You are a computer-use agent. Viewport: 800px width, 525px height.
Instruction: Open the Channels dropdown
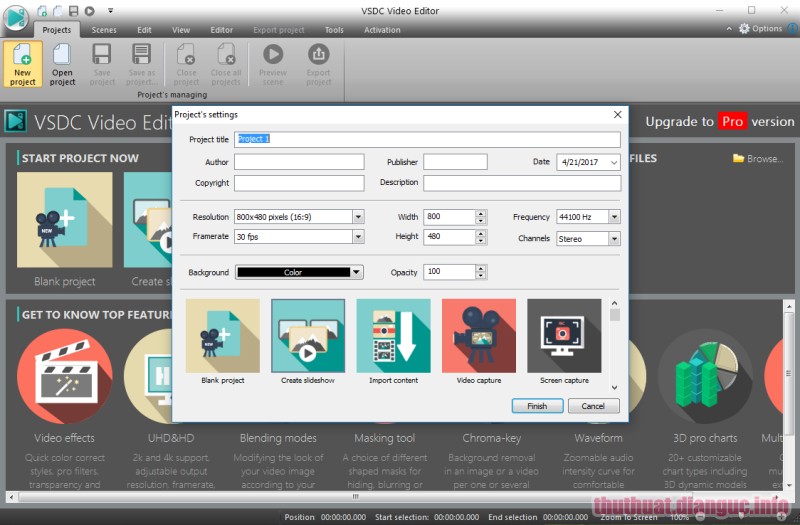[614, 238]
